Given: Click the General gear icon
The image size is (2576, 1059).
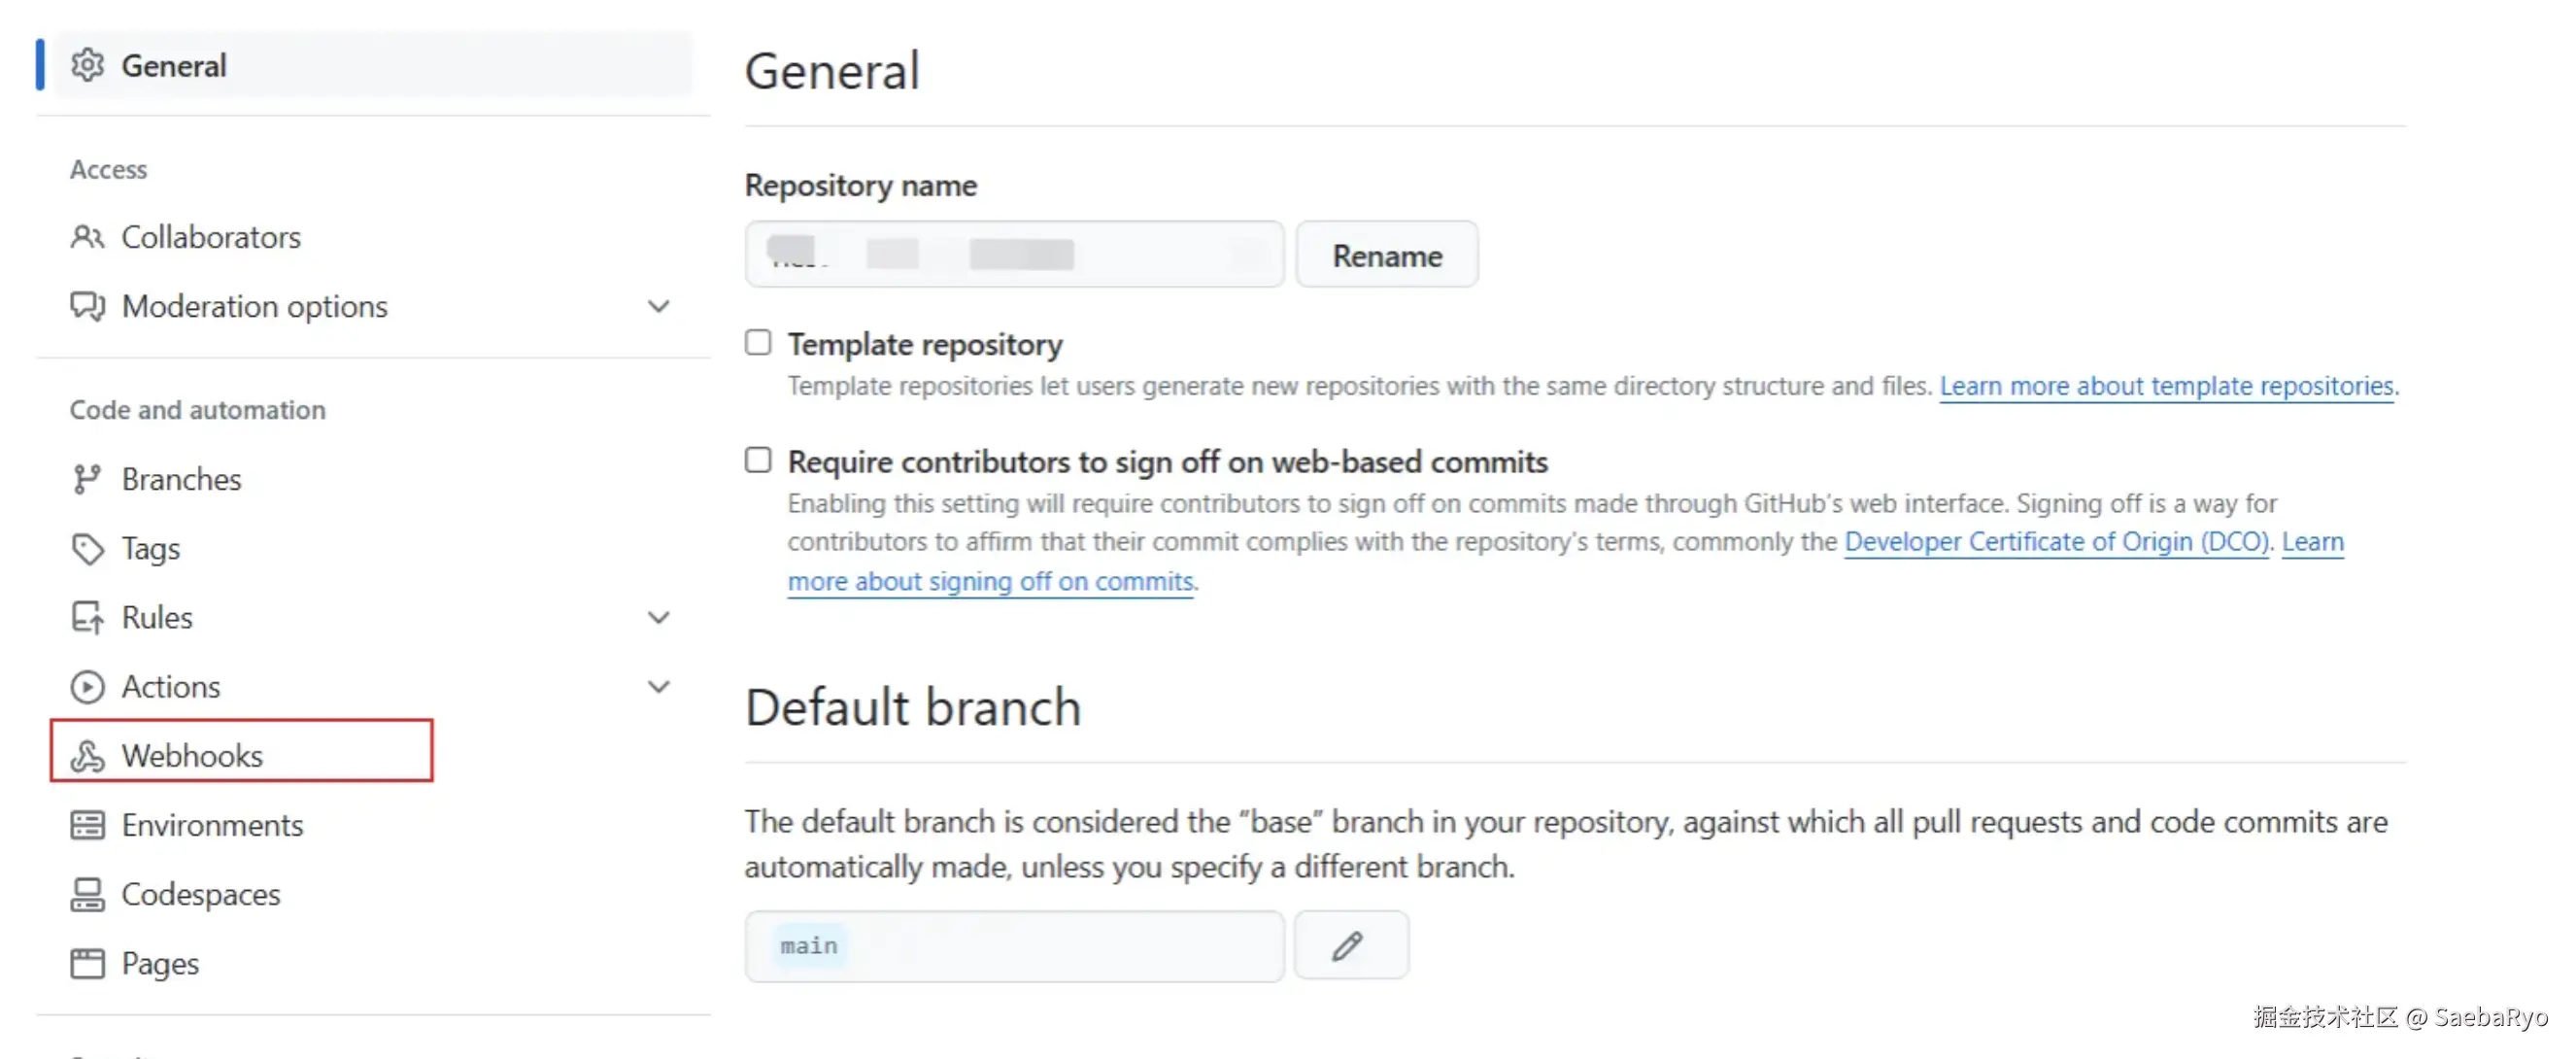Looking at the screenshot, I should pos(88,65).
